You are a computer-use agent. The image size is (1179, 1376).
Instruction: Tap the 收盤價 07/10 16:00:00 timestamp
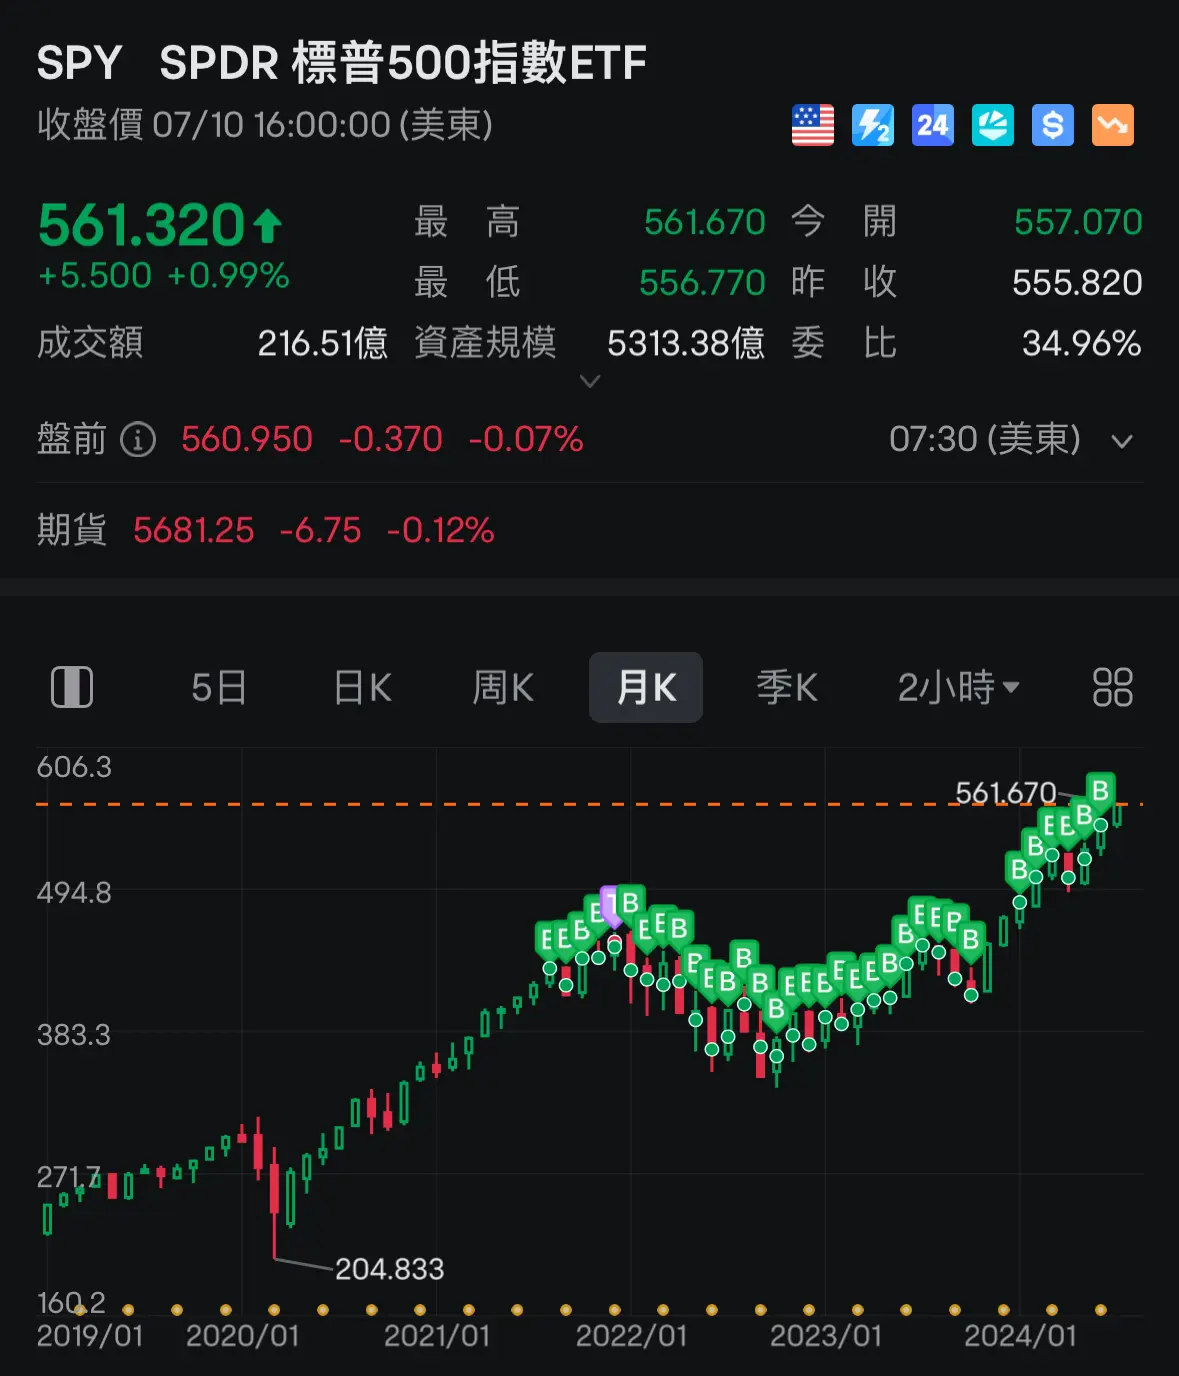(265, 125)
